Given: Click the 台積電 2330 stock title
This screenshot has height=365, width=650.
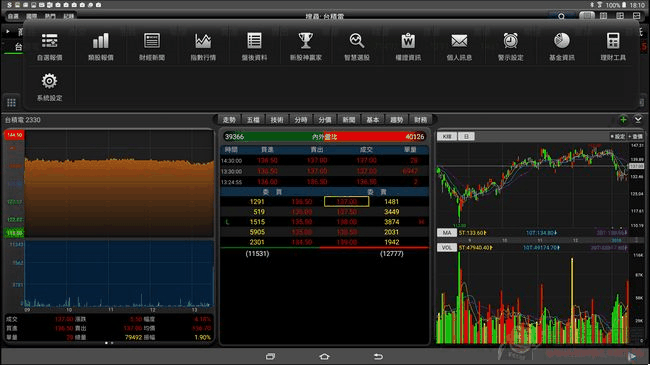Looking at the screenshot, I should pos(23,120).
